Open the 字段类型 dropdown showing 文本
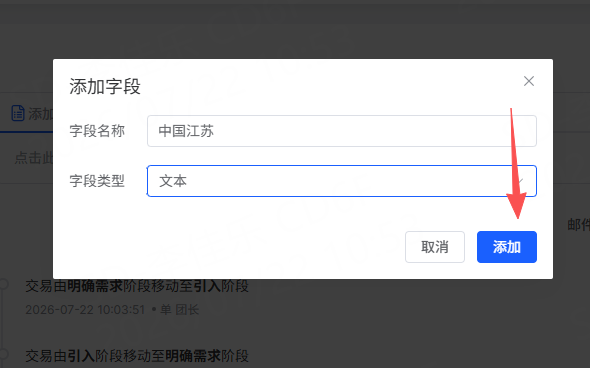This screenshot has height=368, width=590. point(342,181)
